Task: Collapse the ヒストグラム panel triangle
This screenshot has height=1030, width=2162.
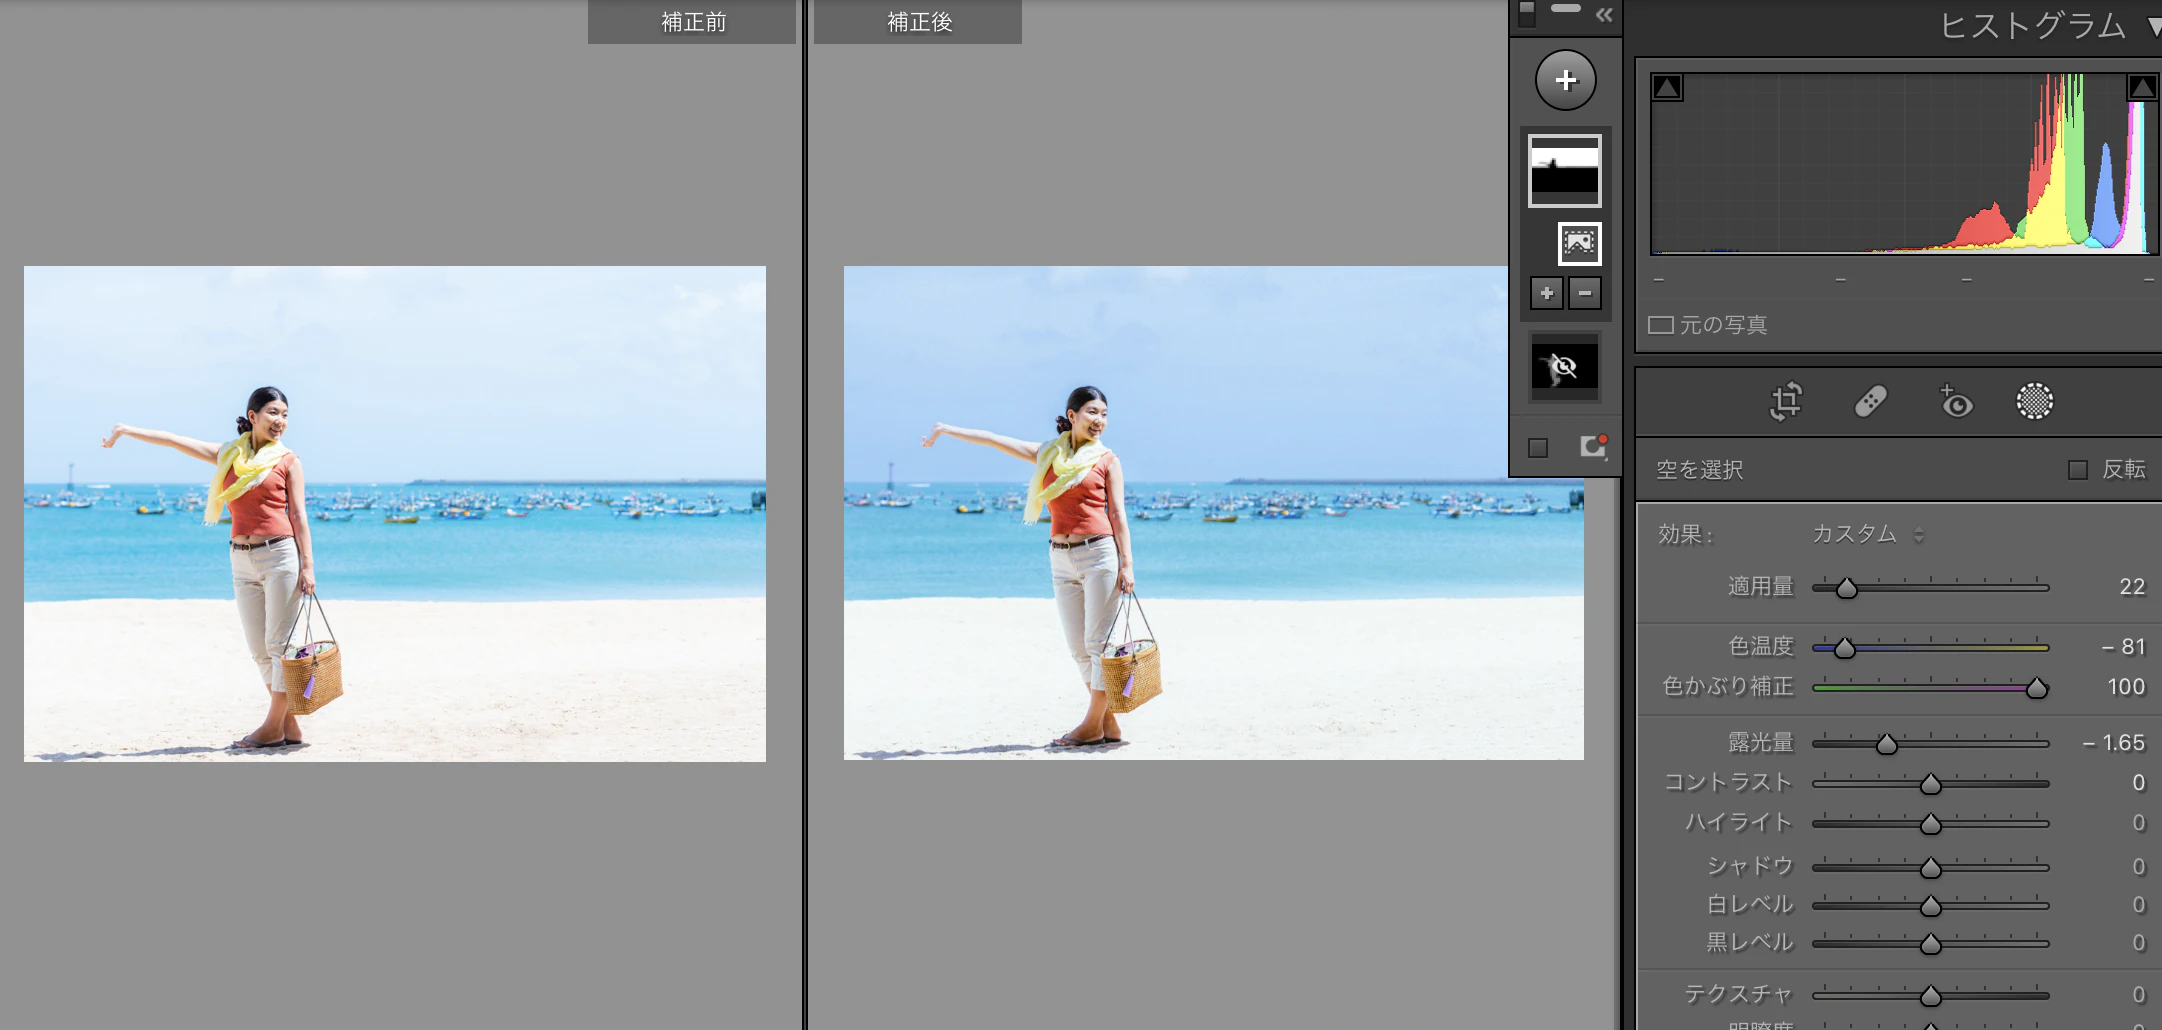Action: click(2152, 27)
